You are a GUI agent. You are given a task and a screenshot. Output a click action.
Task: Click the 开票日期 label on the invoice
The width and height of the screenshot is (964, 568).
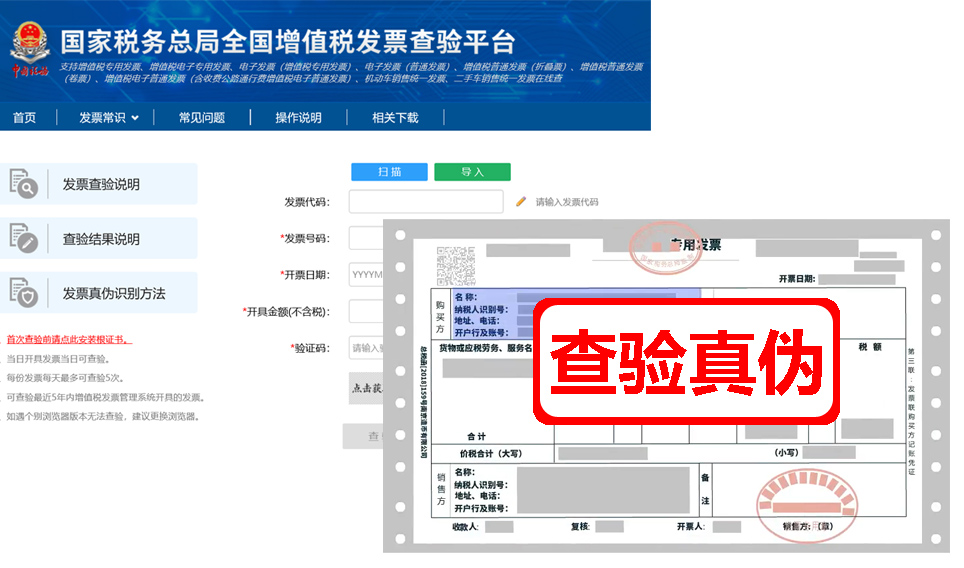[797, 278]
